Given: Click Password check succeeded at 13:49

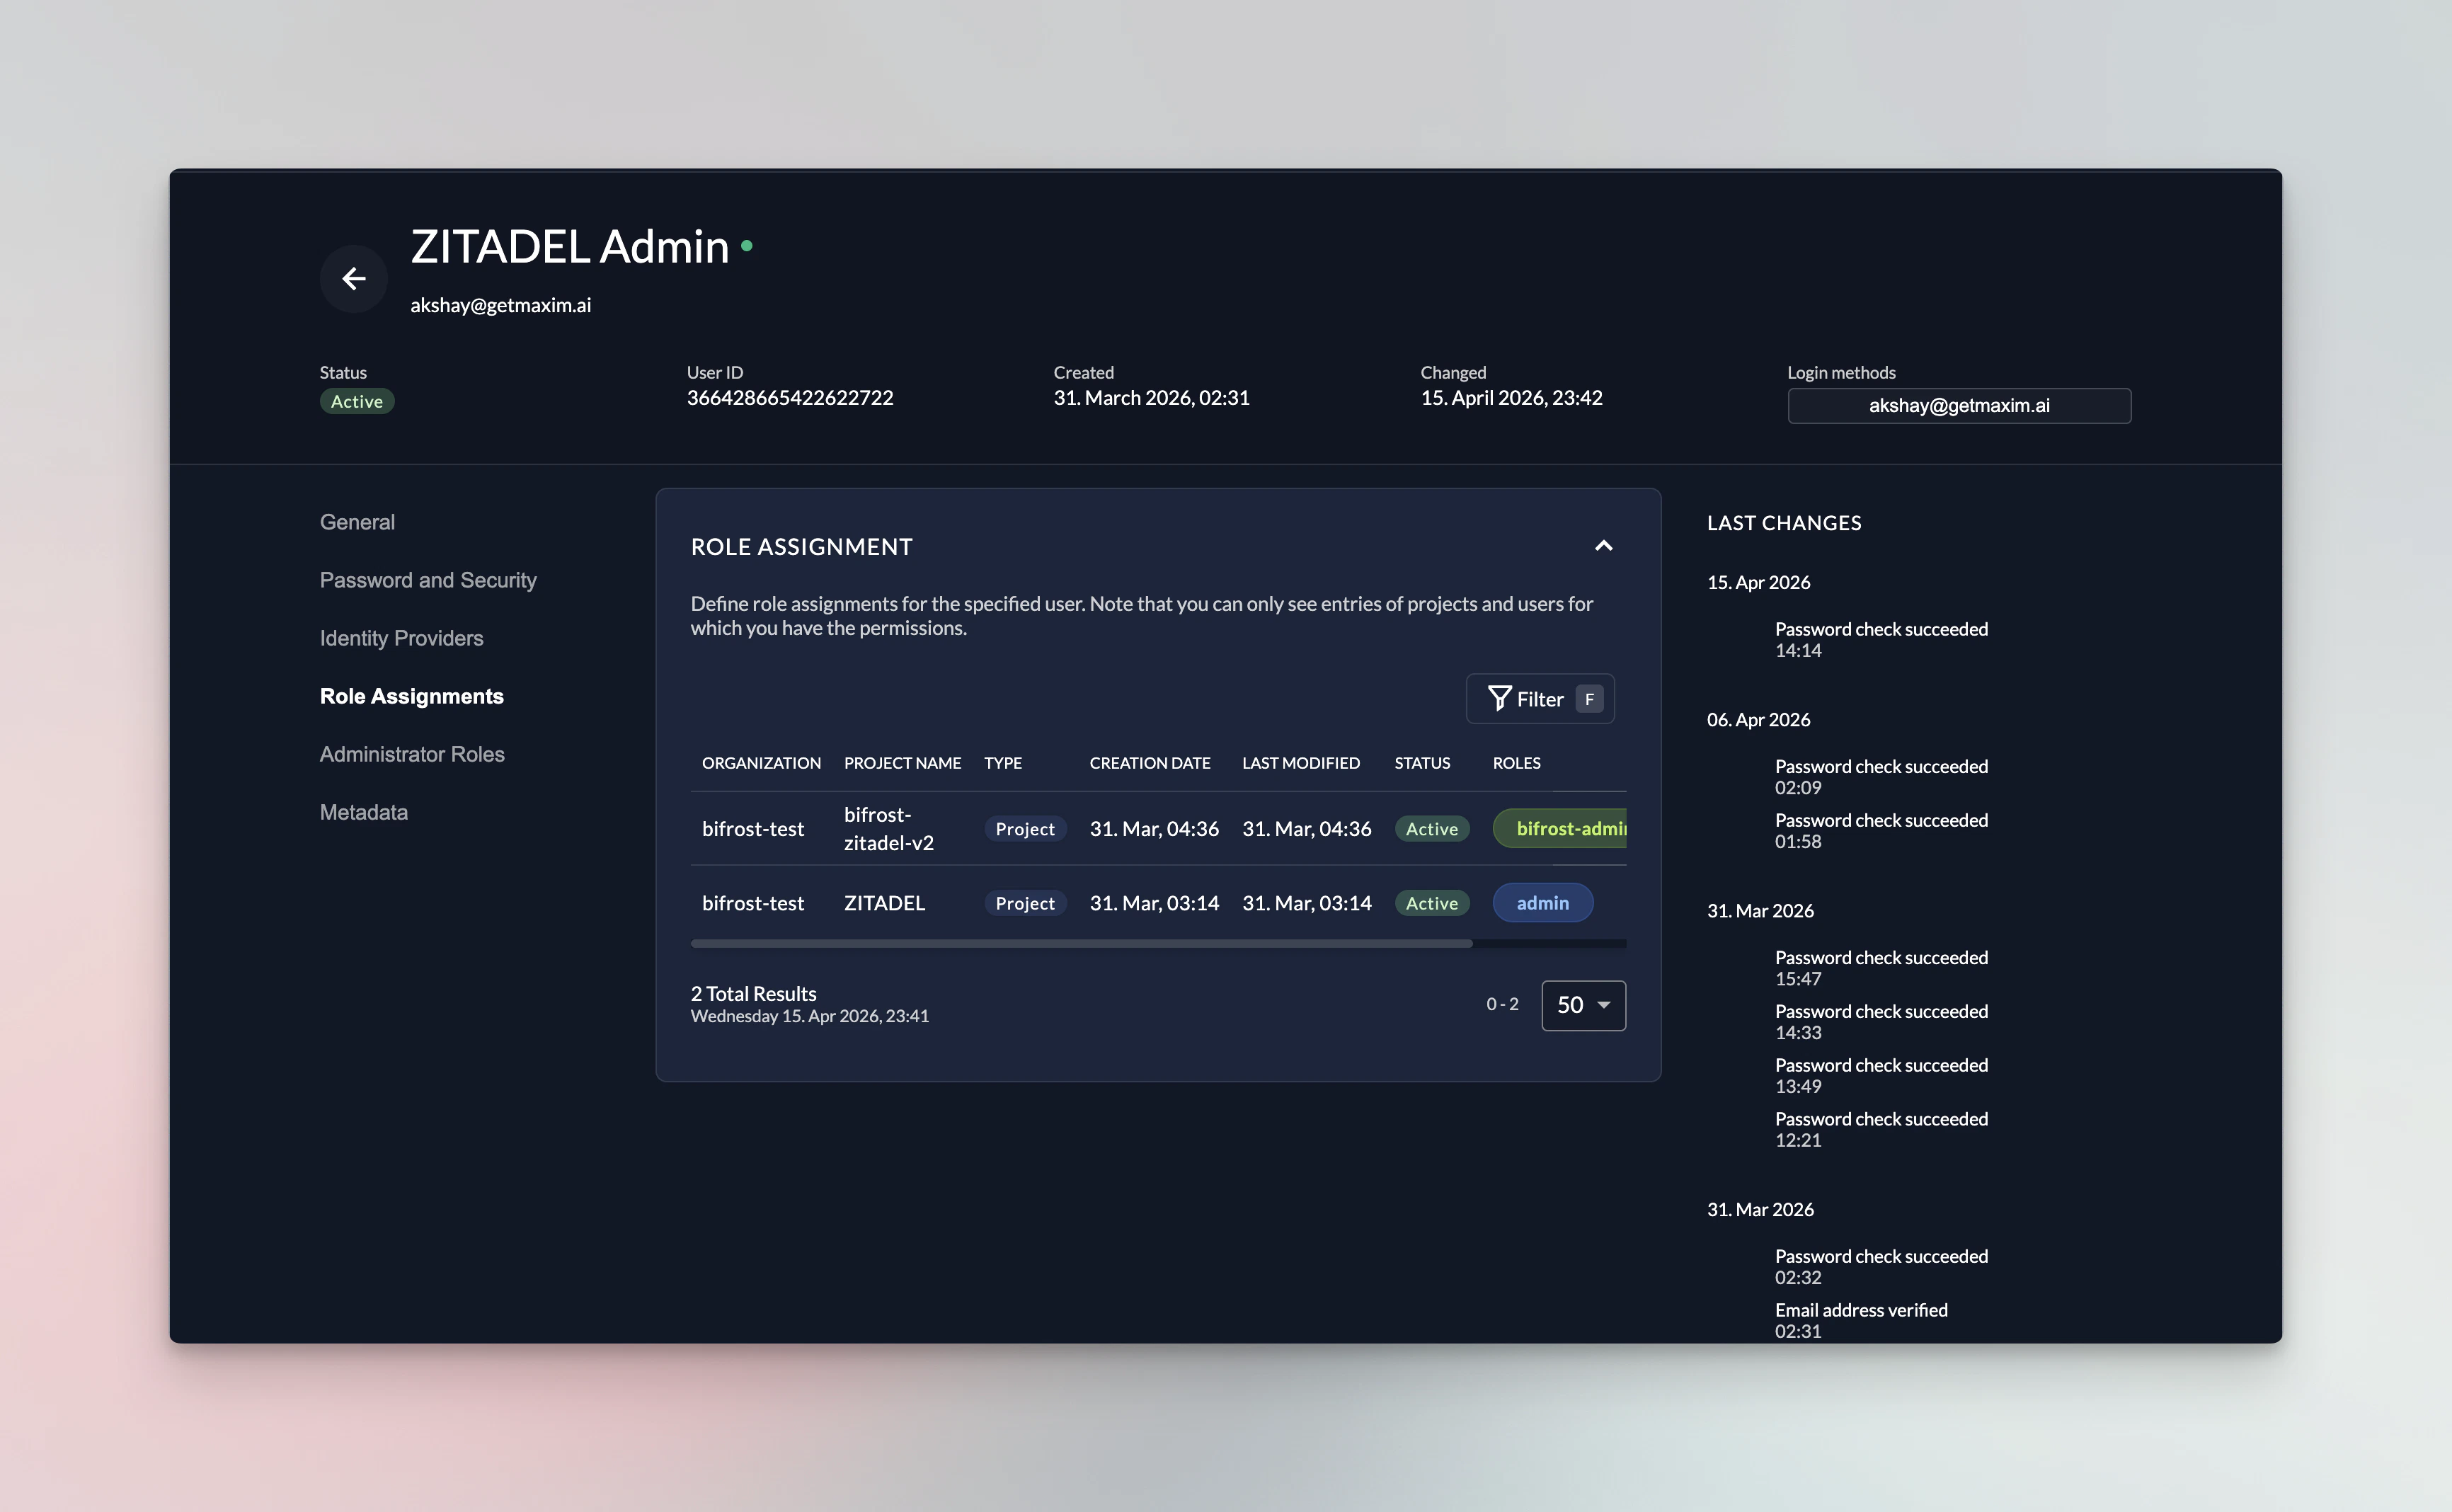Looking at the screenshot, I should pos(1881,1076).
